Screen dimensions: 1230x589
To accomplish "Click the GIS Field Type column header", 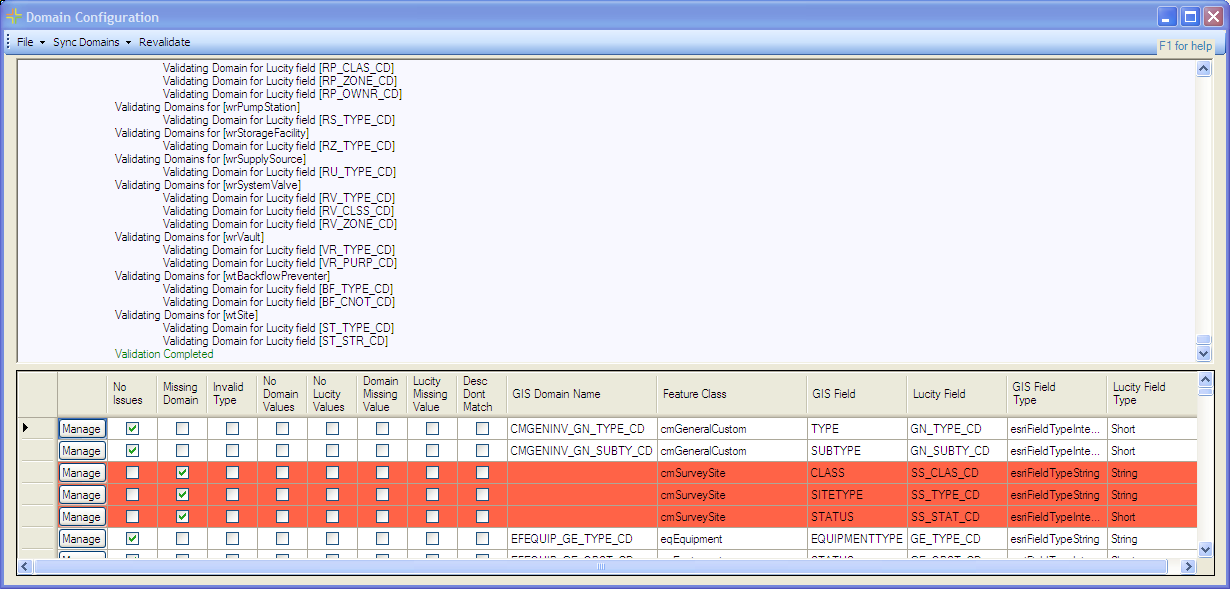I will point(1057,394).
